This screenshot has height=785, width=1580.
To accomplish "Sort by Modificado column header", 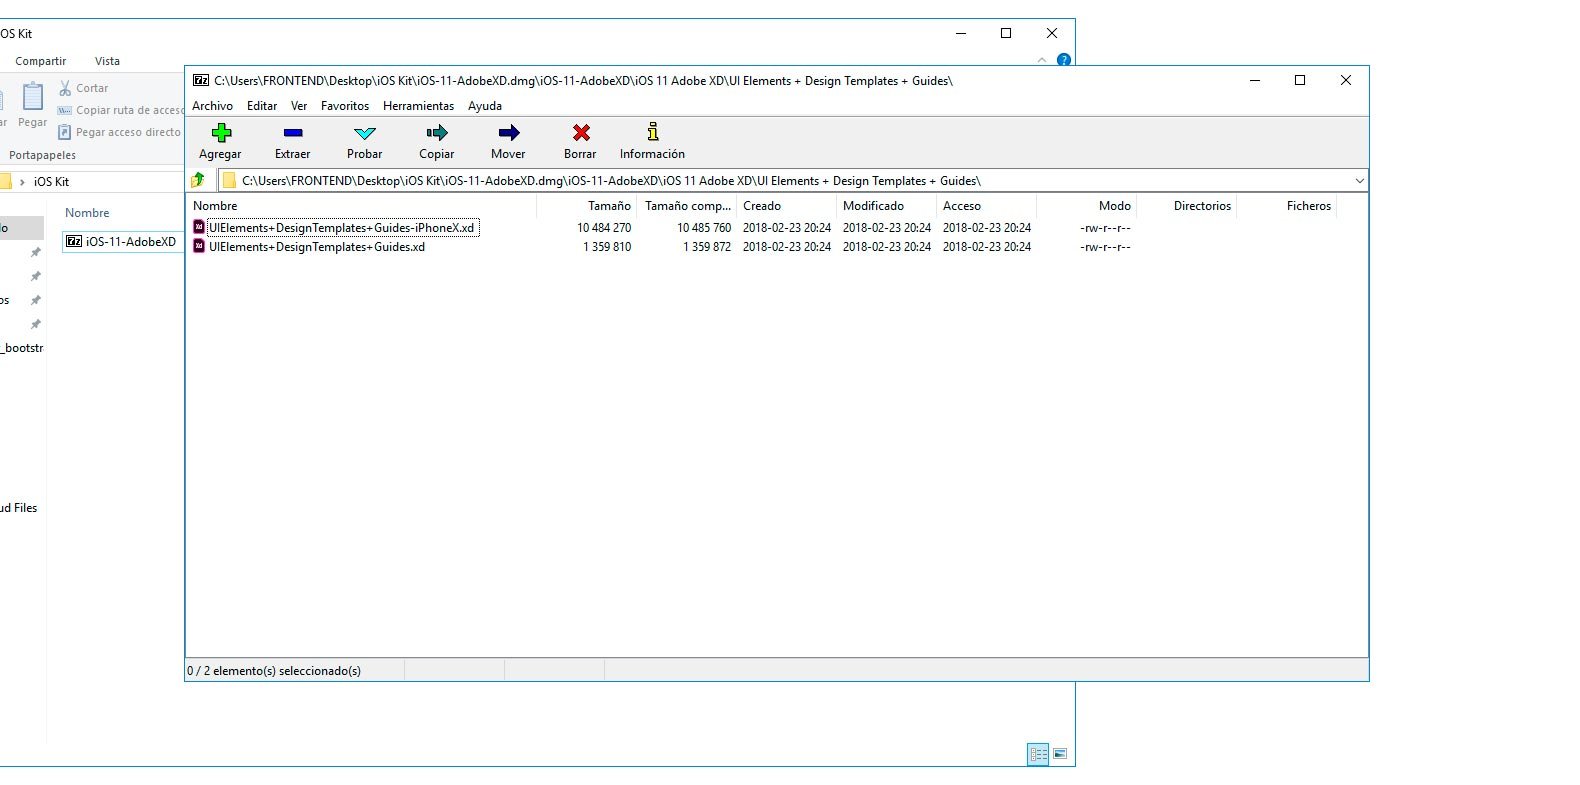I will (x=873, y=206).
